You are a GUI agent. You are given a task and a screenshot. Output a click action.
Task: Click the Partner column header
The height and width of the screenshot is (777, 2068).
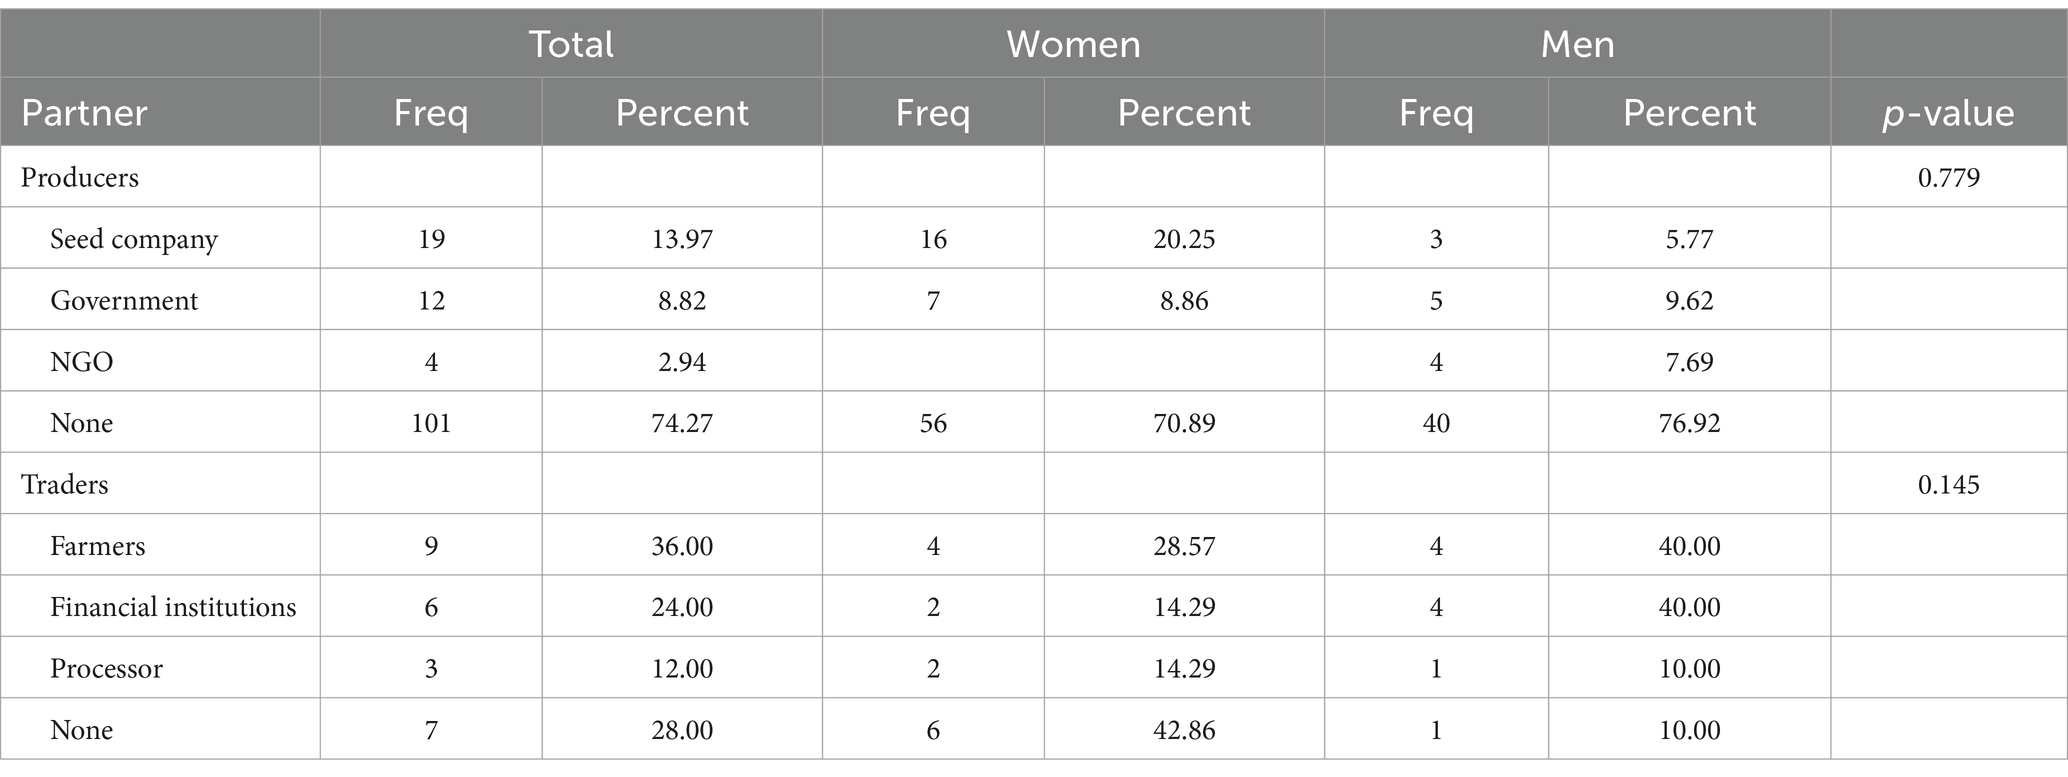point(84,113)
